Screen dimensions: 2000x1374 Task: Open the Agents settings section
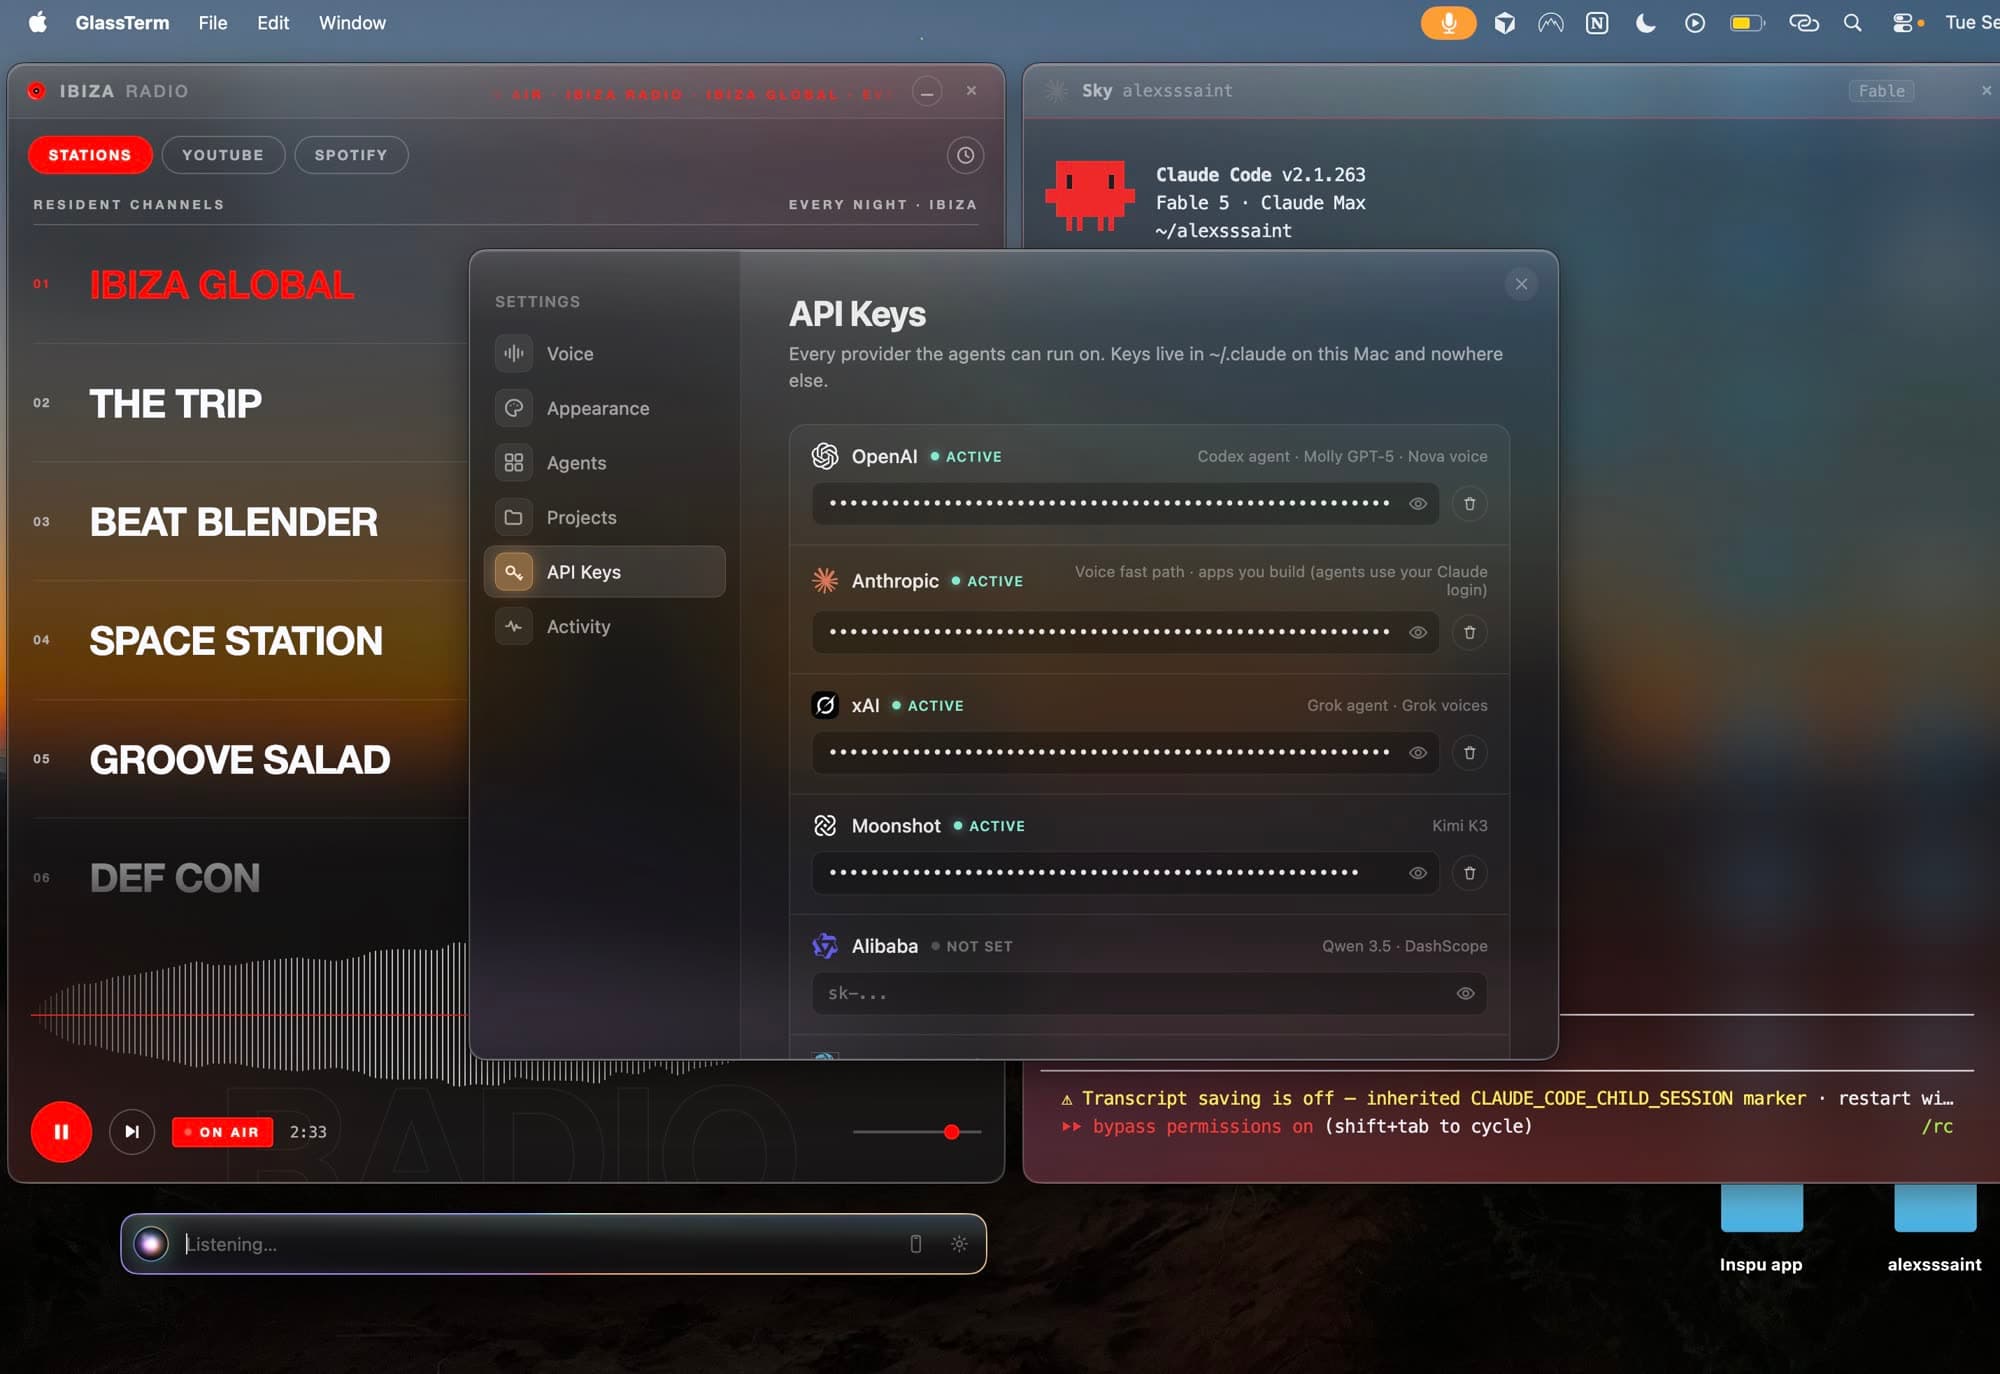click(604, 462)
